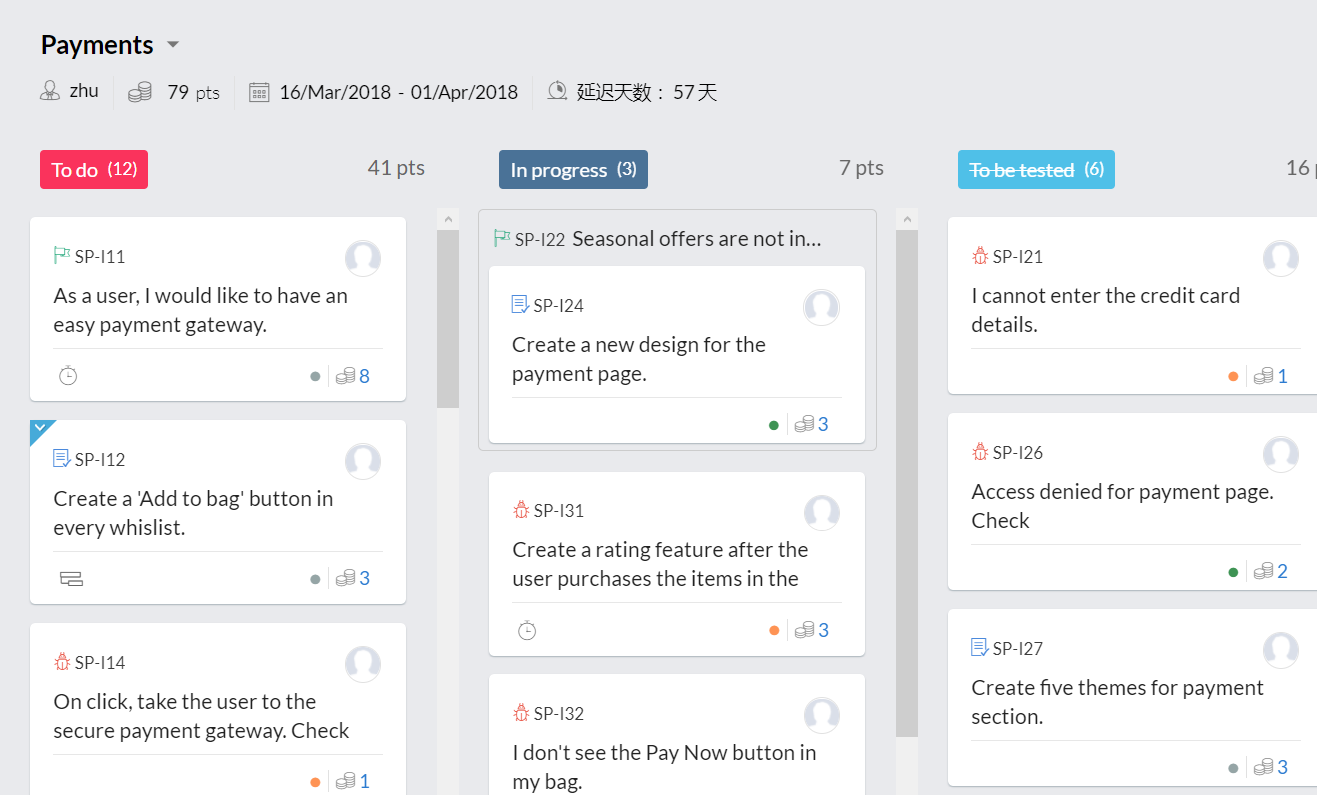
Task: Click orange priority dot on card SP-I21
Action: pyautogui.click(x=1233, y=377)
